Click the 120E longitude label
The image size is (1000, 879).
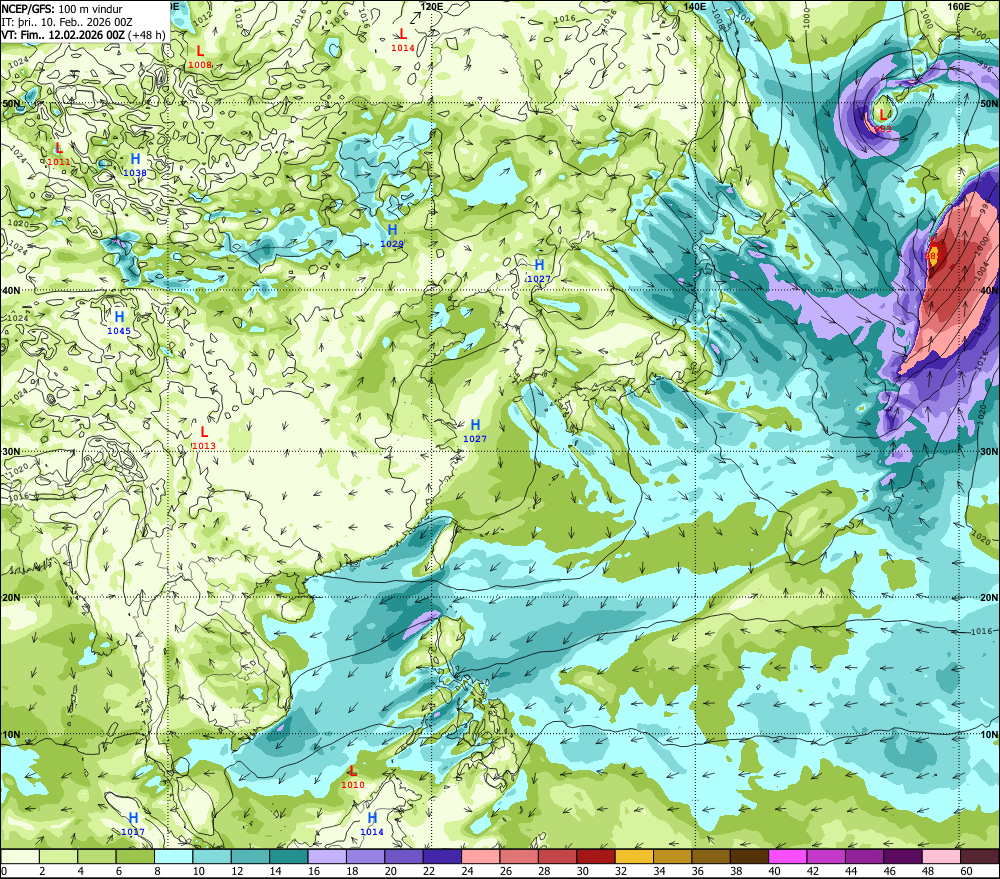(432, 6)
